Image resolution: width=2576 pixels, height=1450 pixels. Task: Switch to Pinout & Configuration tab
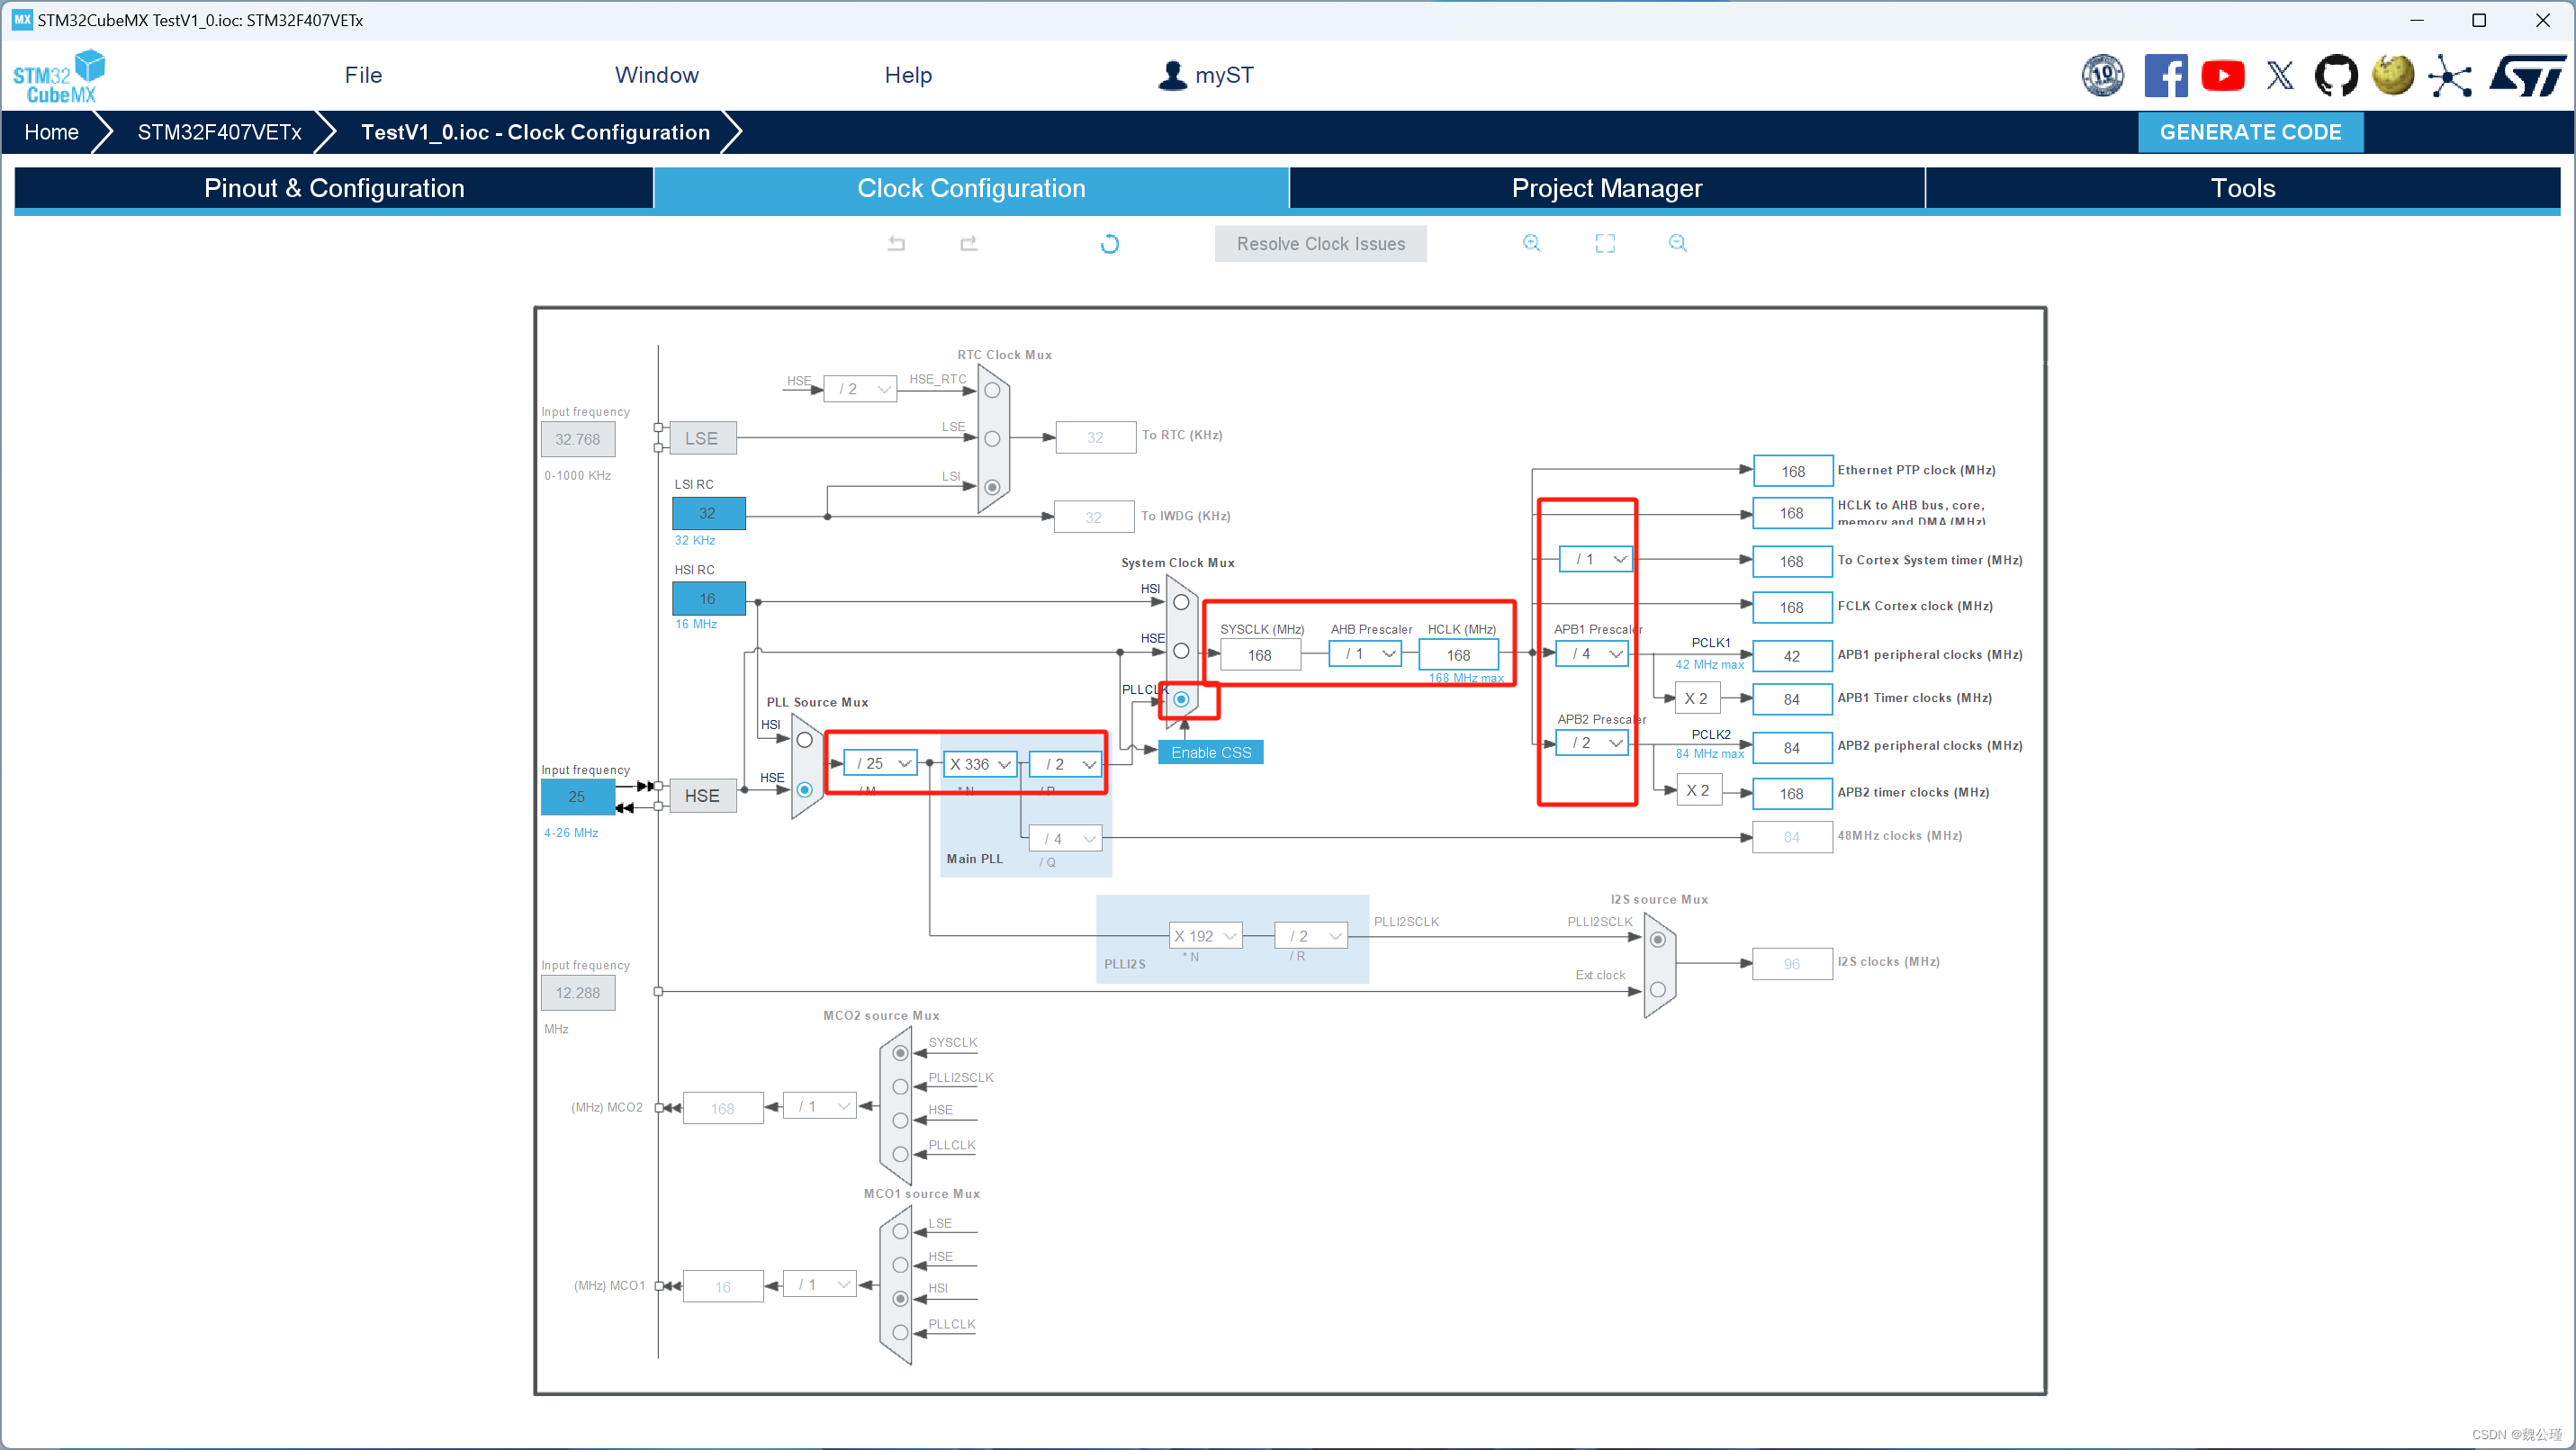point(333,187)
